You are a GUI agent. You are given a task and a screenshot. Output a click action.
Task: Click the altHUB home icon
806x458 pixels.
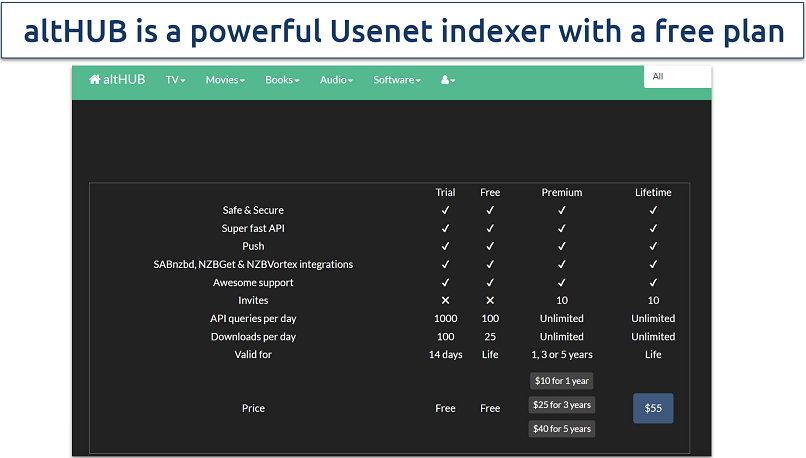(95, 80)
